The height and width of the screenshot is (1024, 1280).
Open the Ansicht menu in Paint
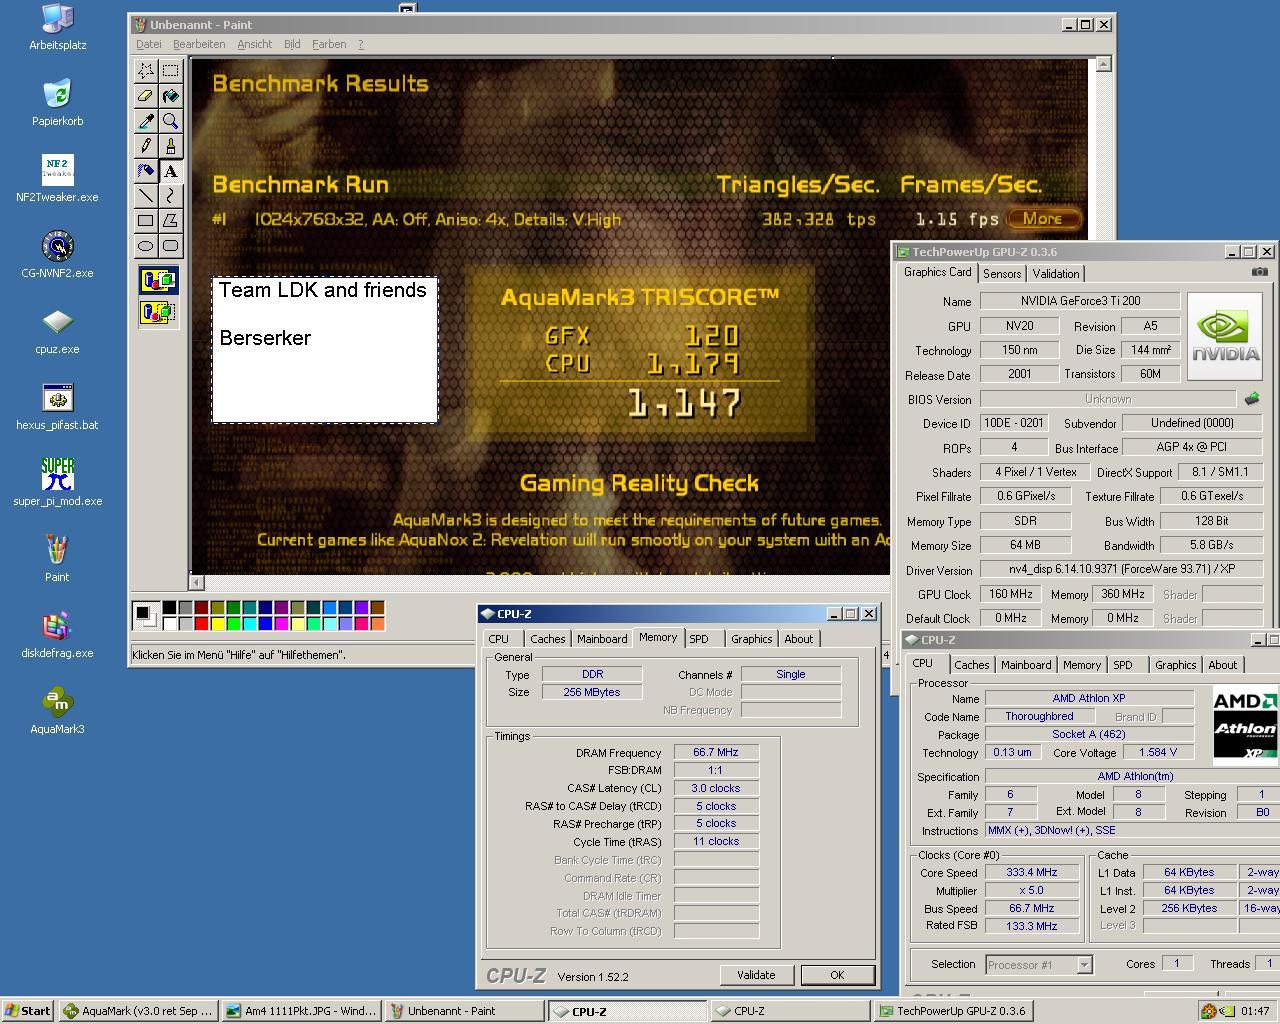(255, 44)
